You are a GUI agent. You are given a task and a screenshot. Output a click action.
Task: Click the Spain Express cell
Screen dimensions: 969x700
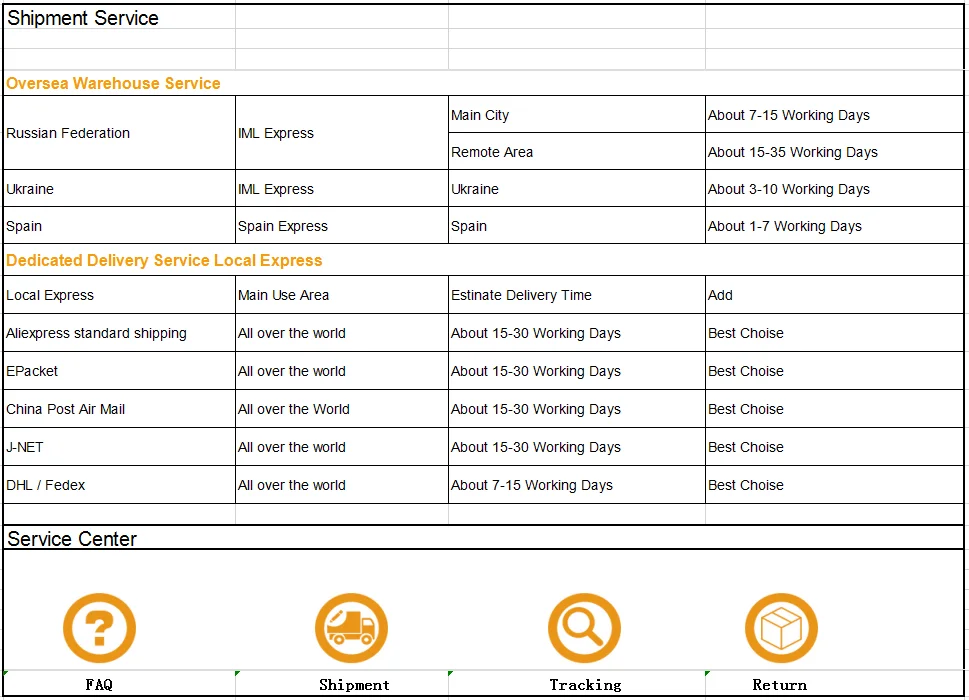[342, 226]
